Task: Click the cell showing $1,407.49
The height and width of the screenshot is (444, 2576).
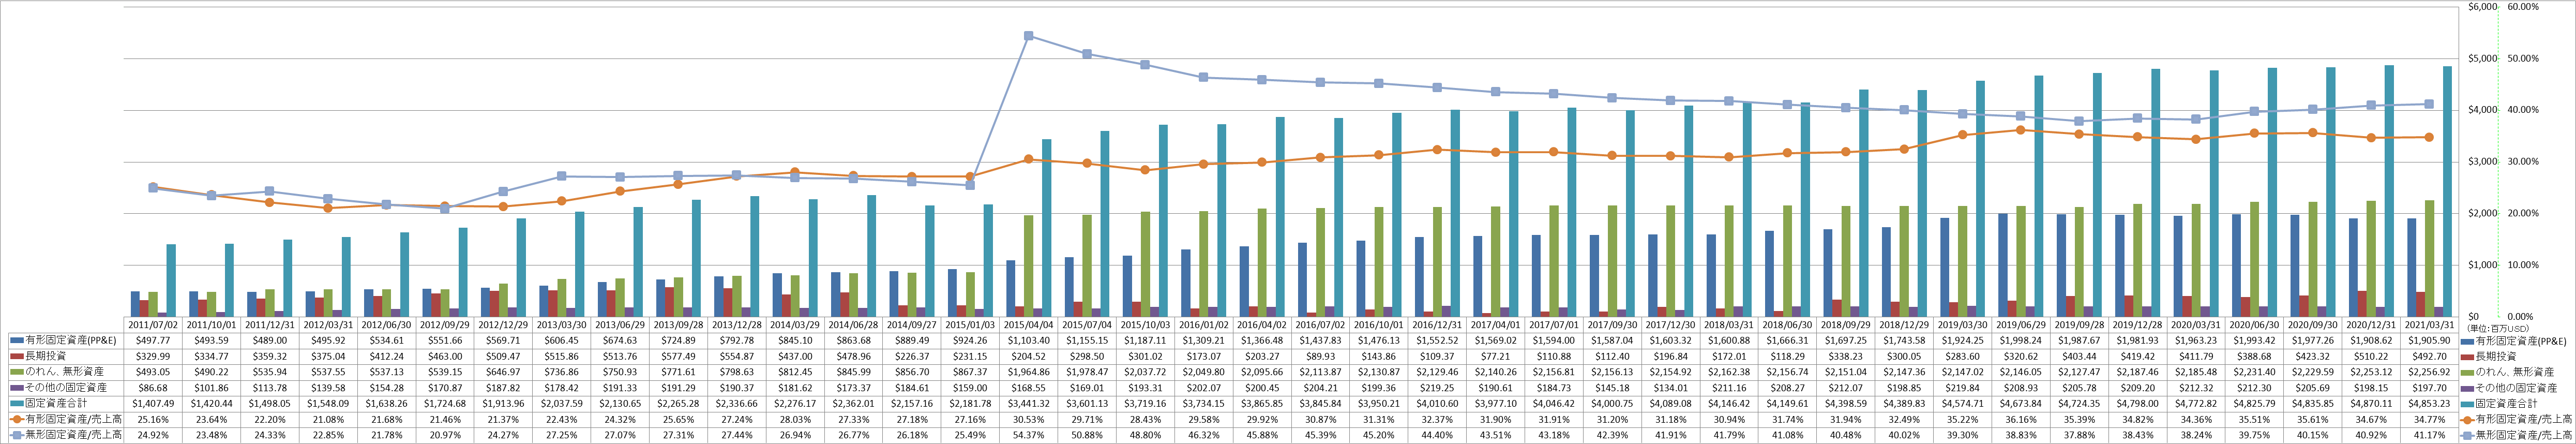Action: [154, 404]
